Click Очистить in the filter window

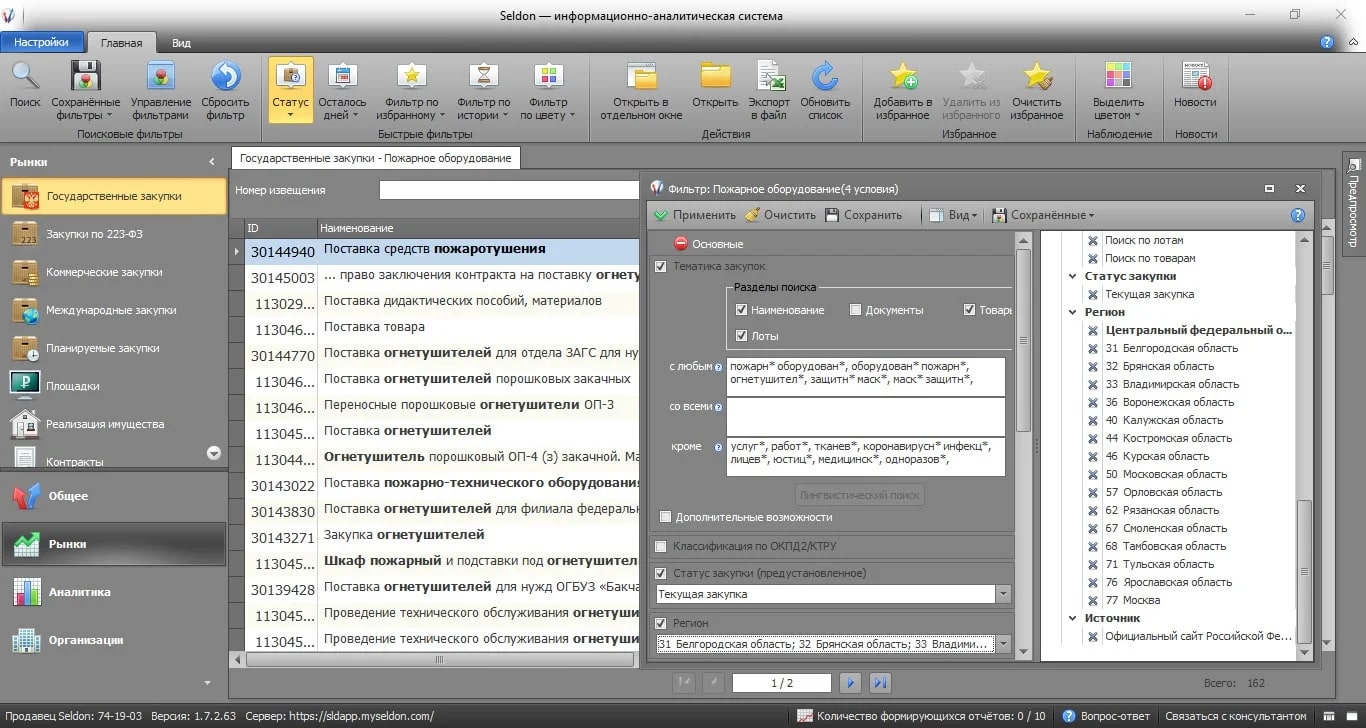pyautogui.click(x=780, y=215)
